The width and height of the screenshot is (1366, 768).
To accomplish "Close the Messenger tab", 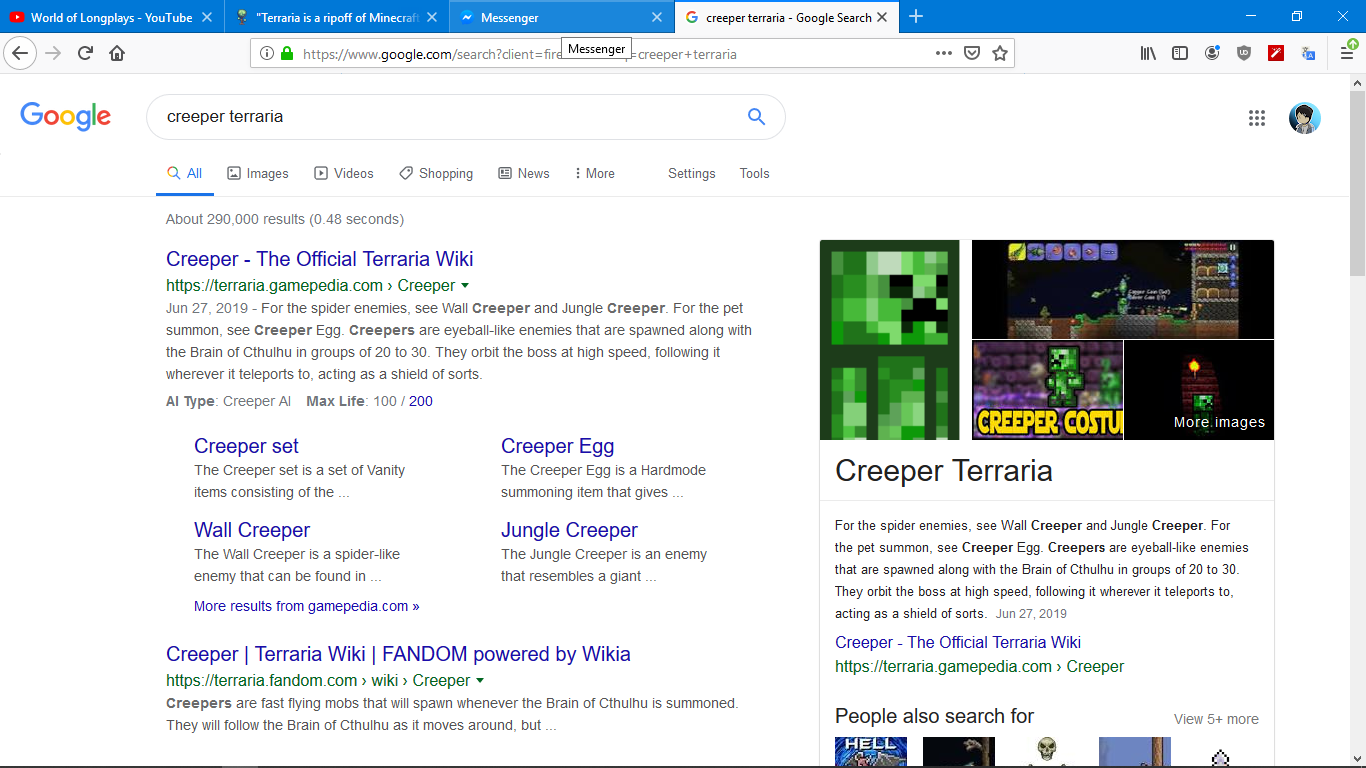I will click(x=657, y=17).
